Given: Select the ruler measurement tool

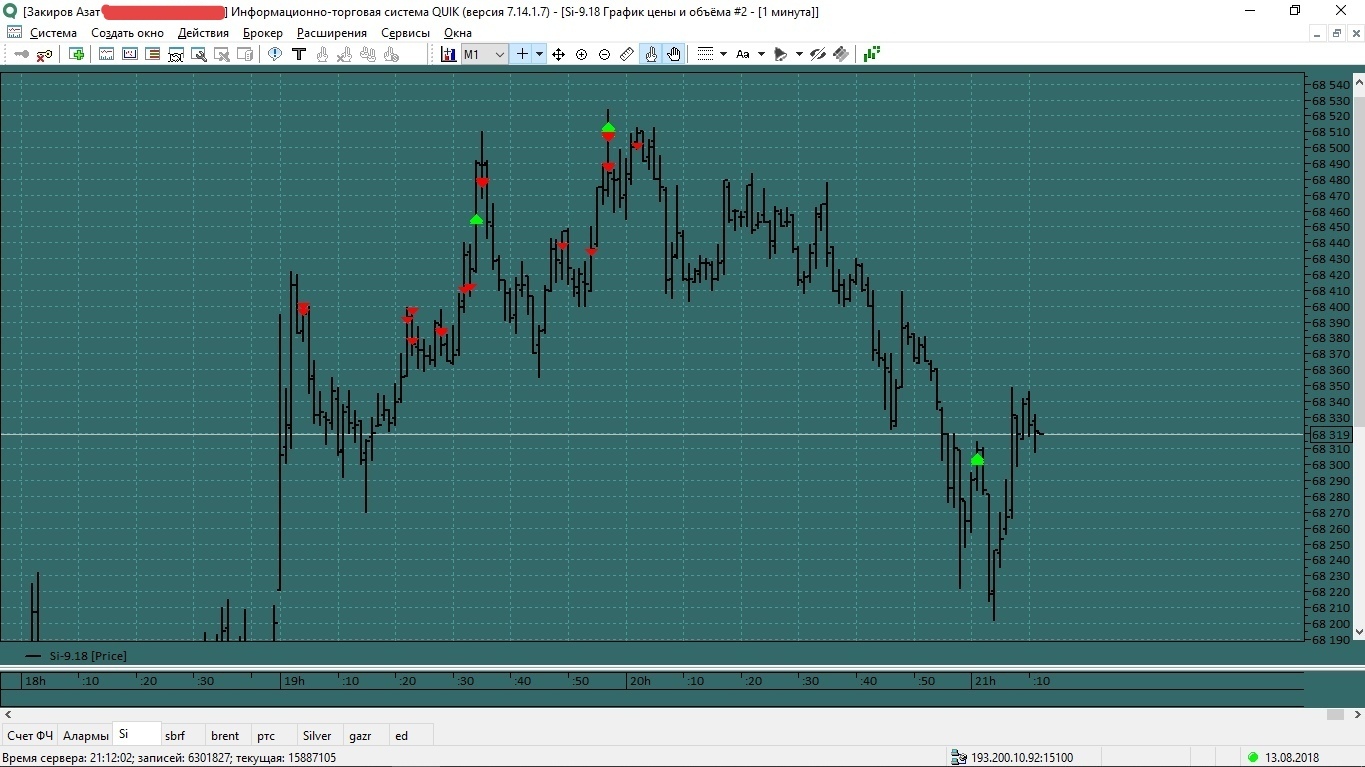Looking at the screenshot, I should click(x=627, y=54).
